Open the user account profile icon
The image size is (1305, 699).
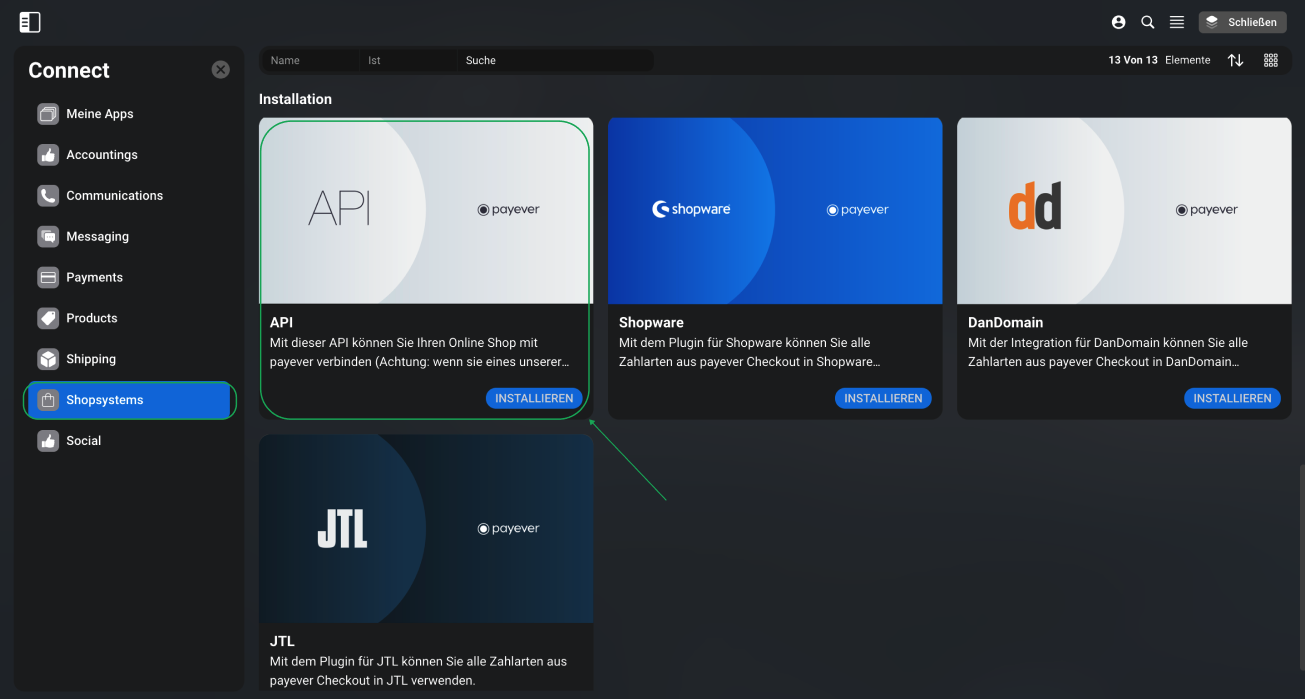point(1118,22)
